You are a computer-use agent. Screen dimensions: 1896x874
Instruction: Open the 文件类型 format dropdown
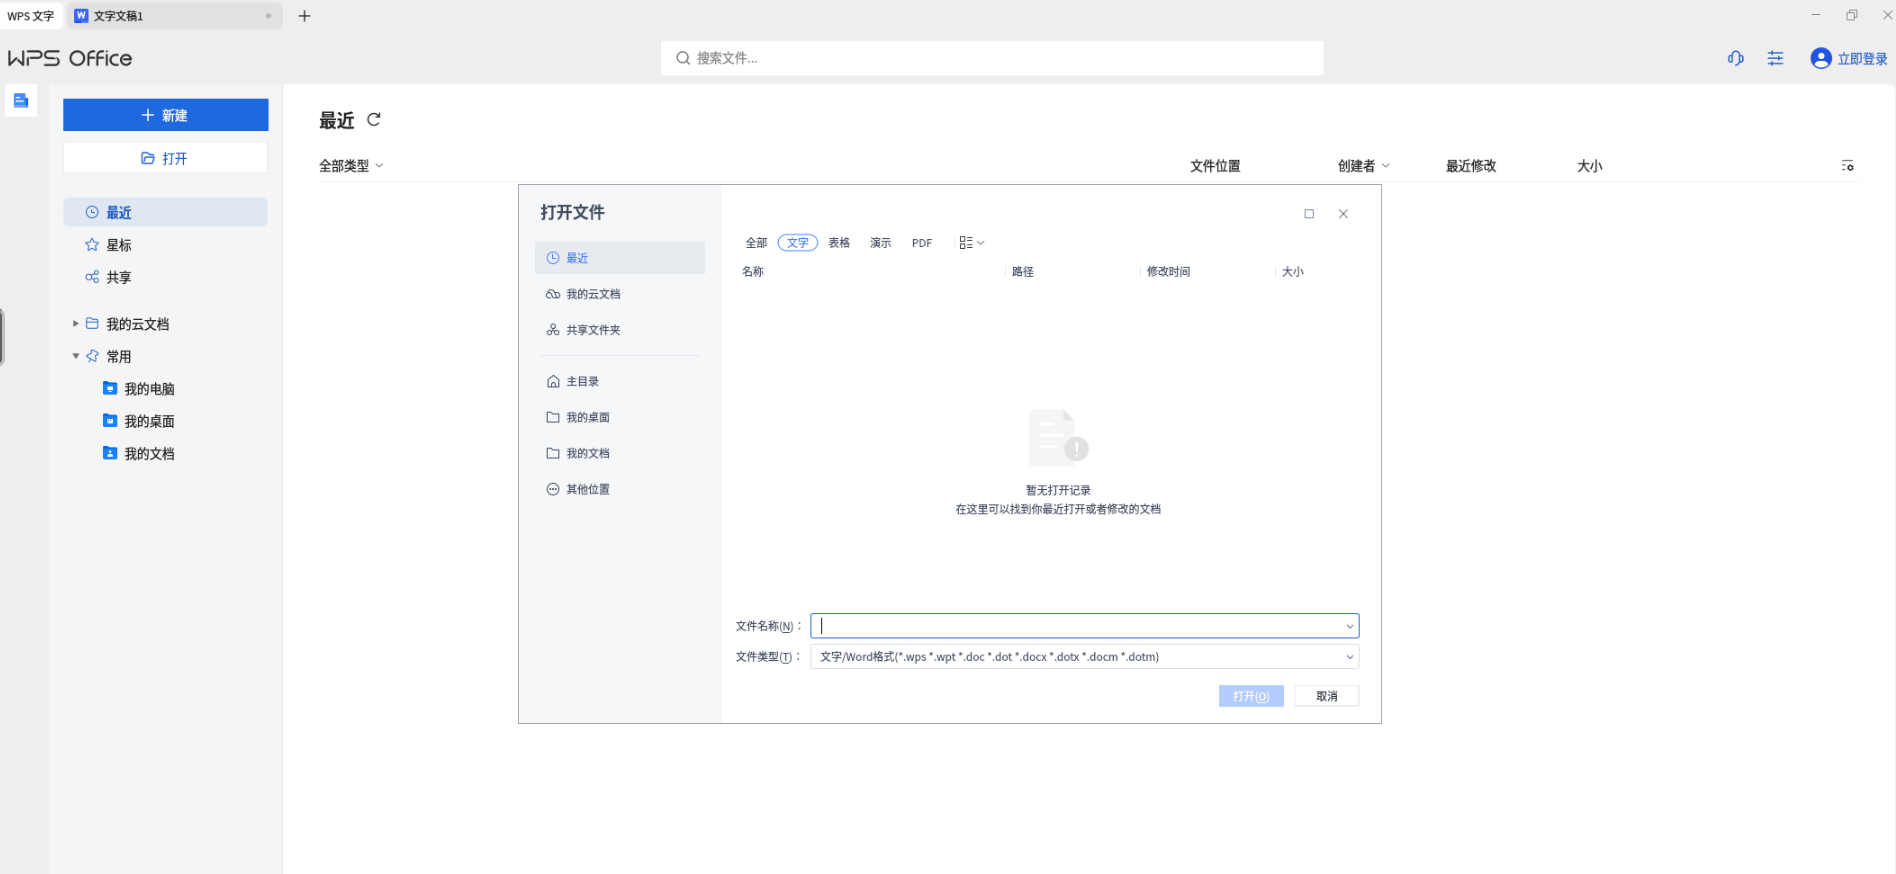tap(1349, 657)
